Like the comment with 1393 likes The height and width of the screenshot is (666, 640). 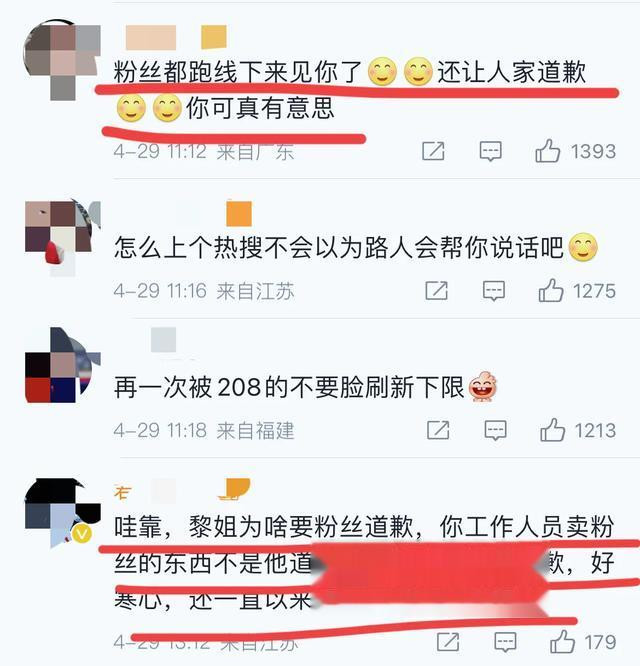click(548, 151)
